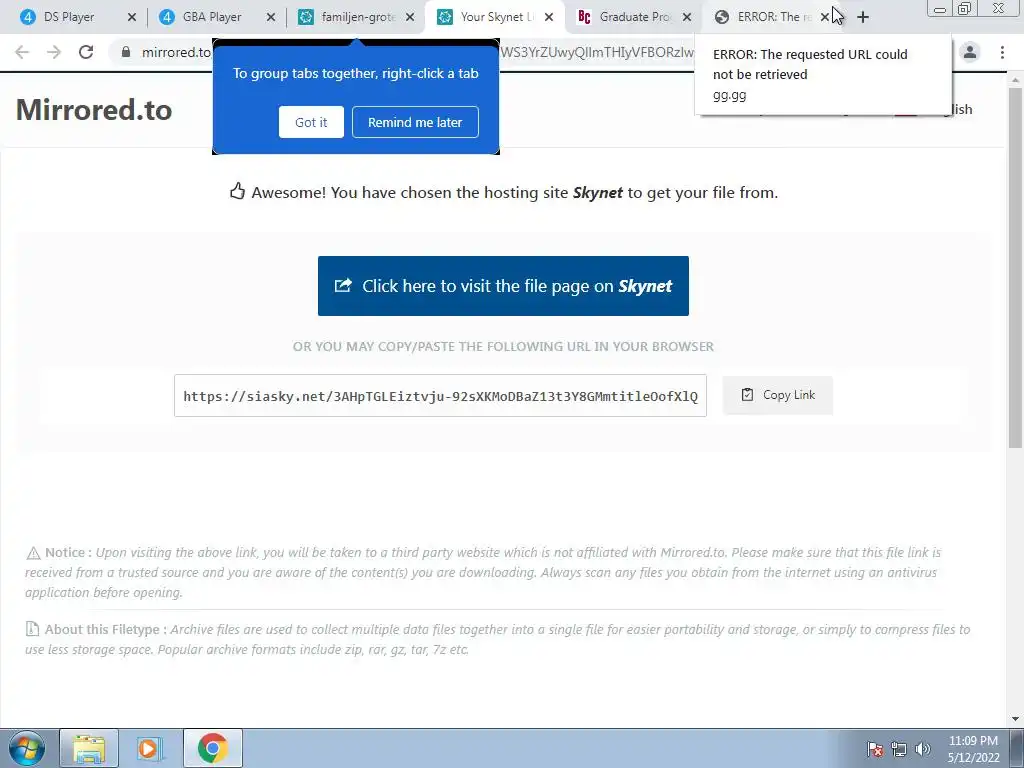The width and height of the screenshot is (1024, 768).
Task: Close the familjen-grote tab
Action: pos(410,18)
